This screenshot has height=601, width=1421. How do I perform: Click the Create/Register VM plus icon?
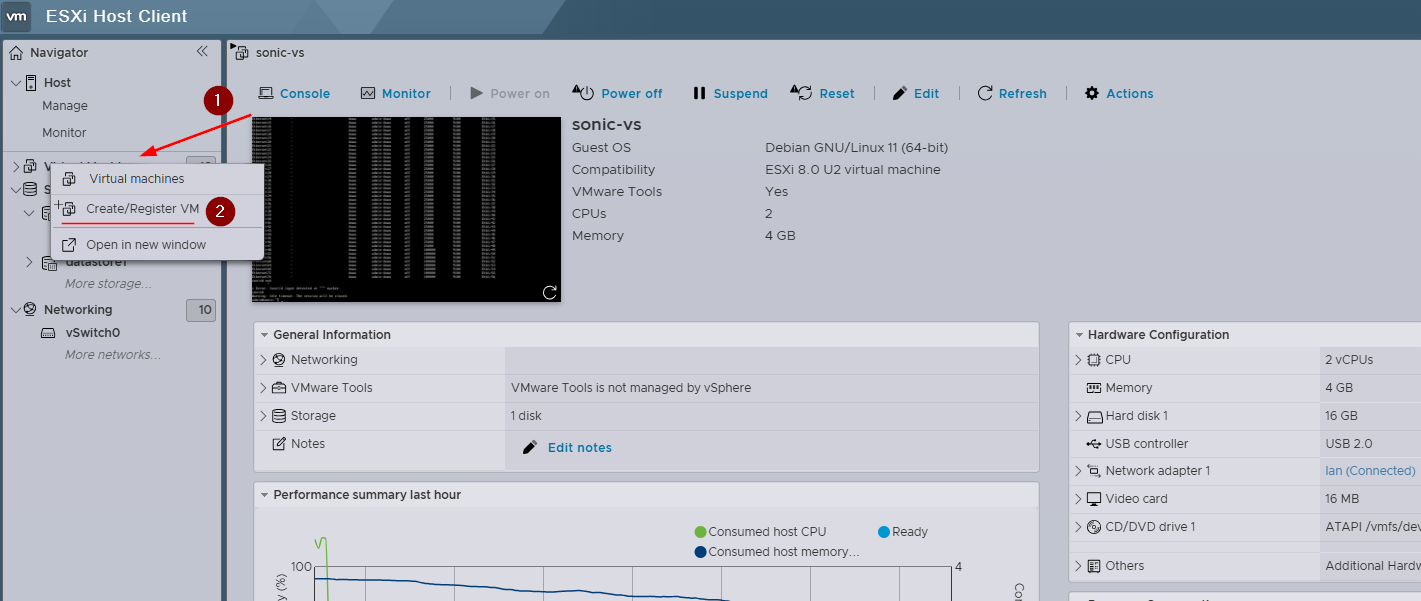(66, 208)
